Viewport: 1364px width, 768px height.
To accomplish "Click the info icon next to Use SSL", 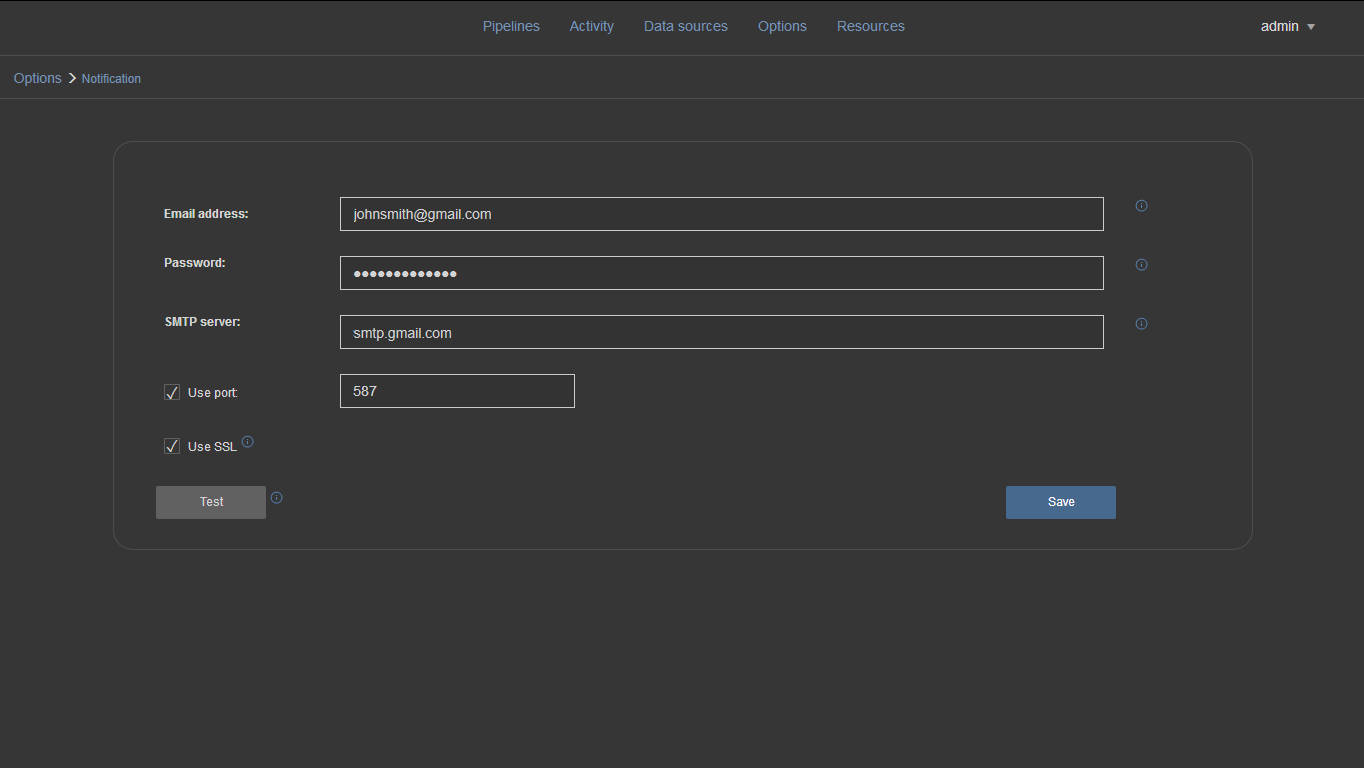I will point(248,441).
